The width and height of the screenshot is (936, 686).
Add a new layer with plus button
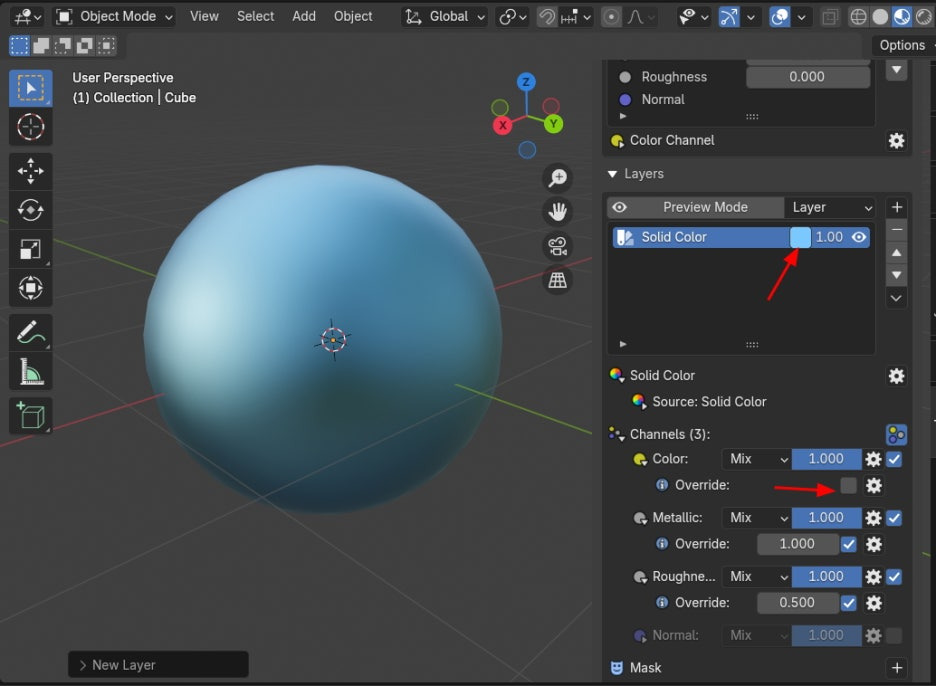(x=896, y=207)
